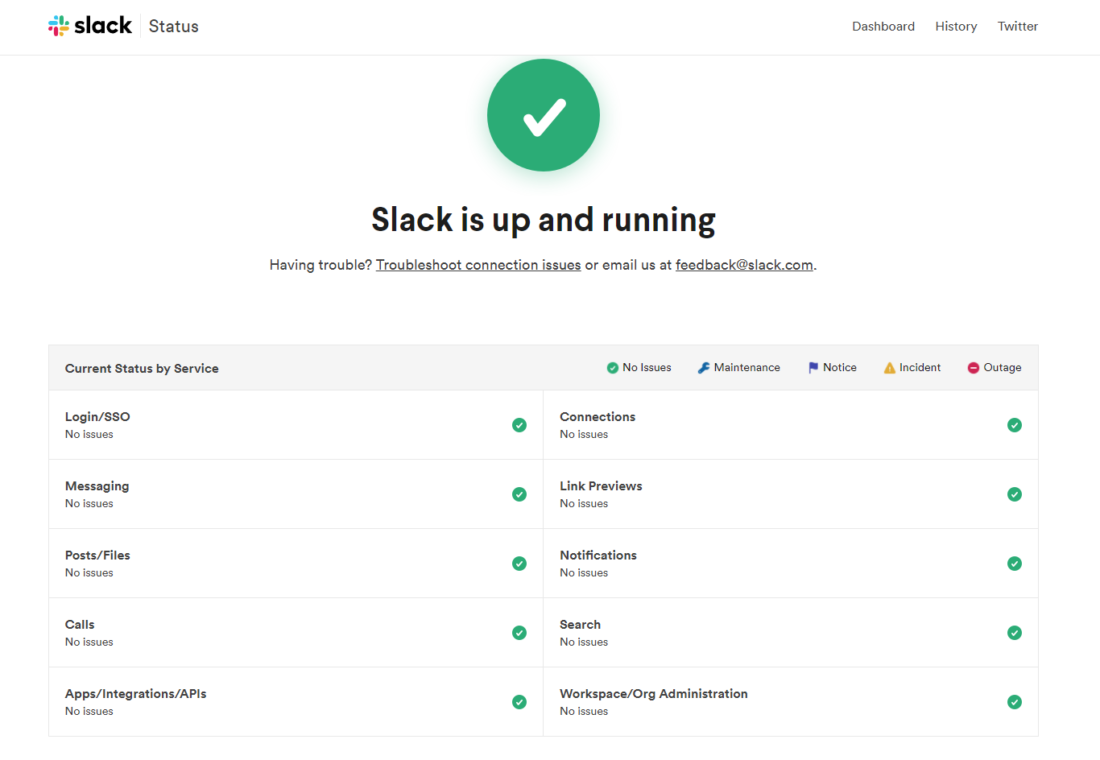Viewport: 1100px width, 760px height.
Task: Click the green No Issues legend icon
Action: [x=611, y=367]
